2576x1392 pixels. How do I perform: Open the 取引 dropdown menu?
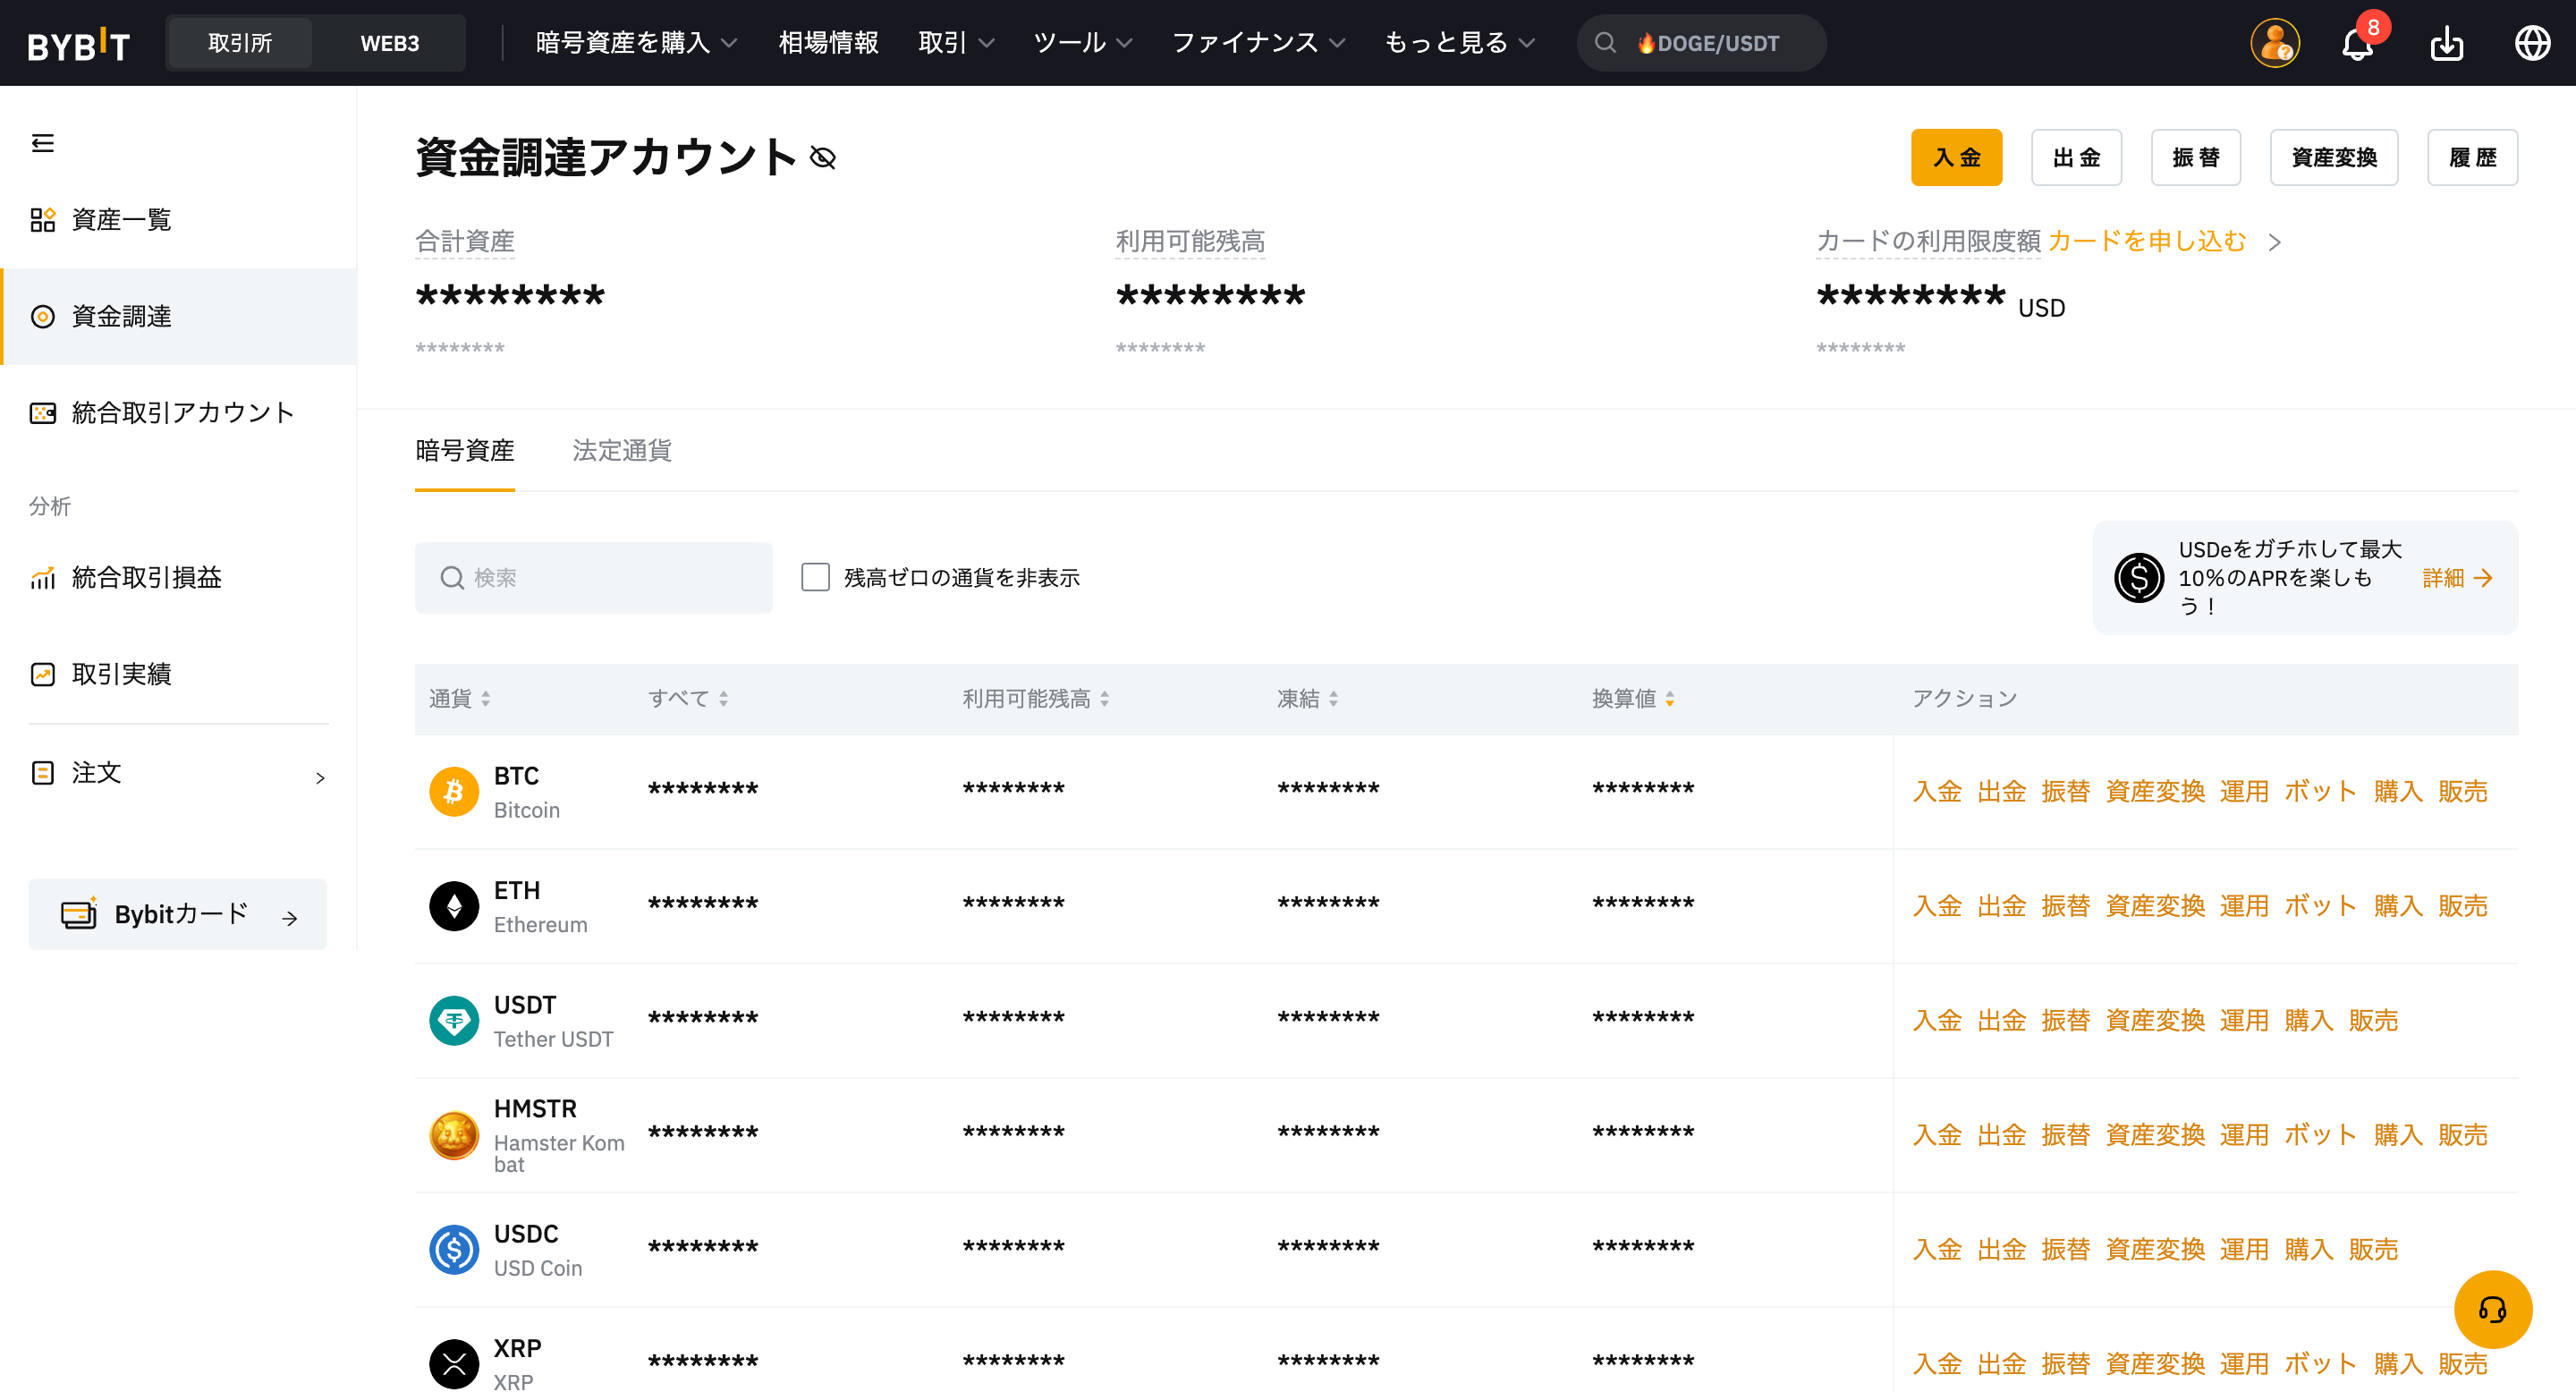pos(955,43)
